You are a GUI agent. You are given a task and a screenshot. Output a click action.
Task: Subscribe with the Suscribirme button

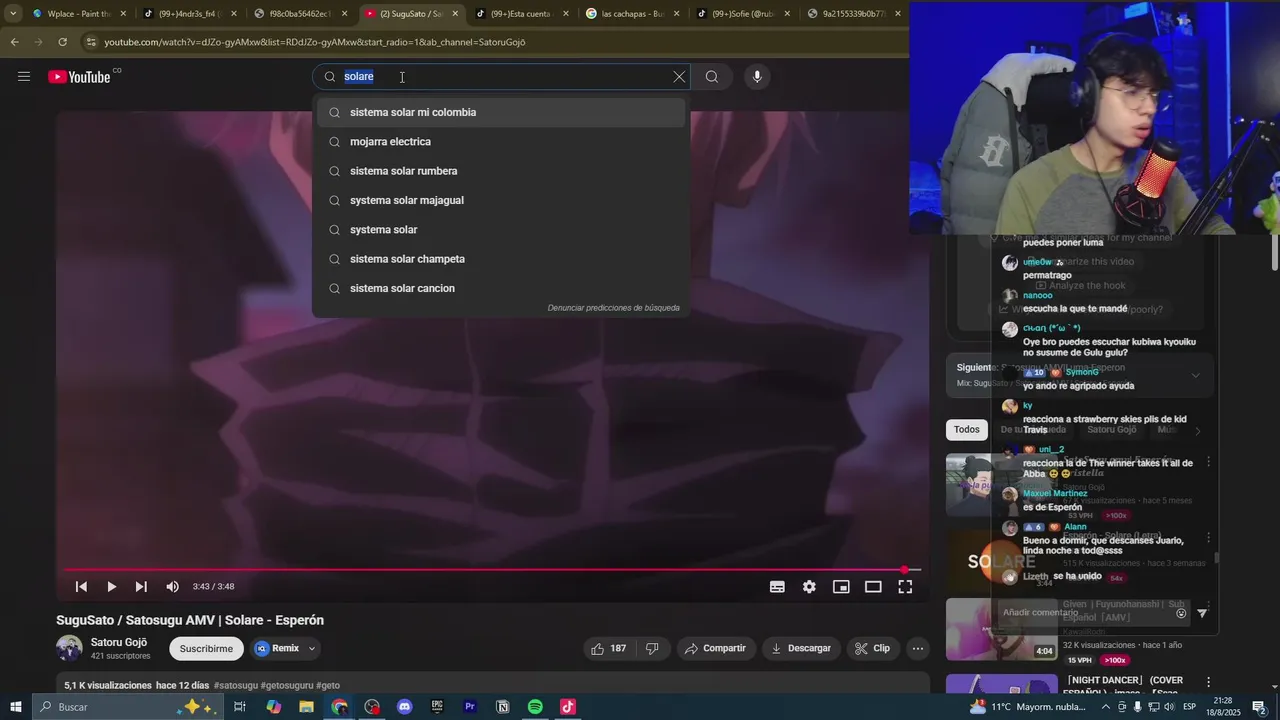point(206,649)
